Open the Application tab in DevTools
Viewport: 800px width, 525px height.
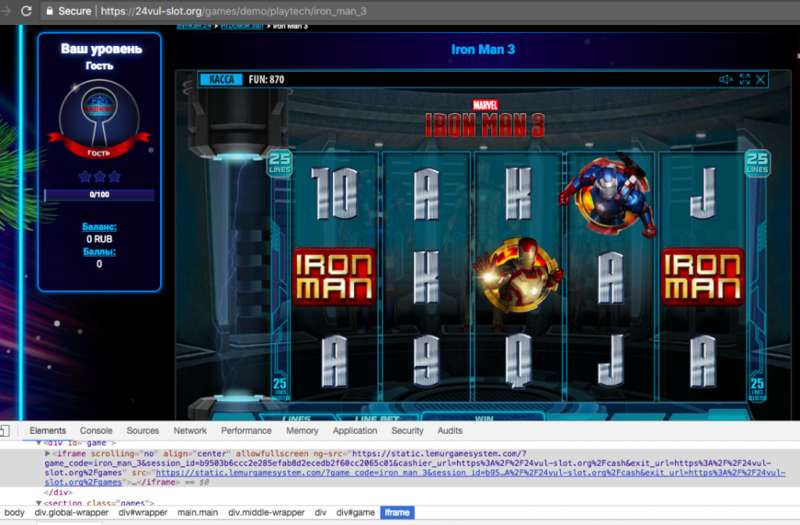[x=355, y=431]
